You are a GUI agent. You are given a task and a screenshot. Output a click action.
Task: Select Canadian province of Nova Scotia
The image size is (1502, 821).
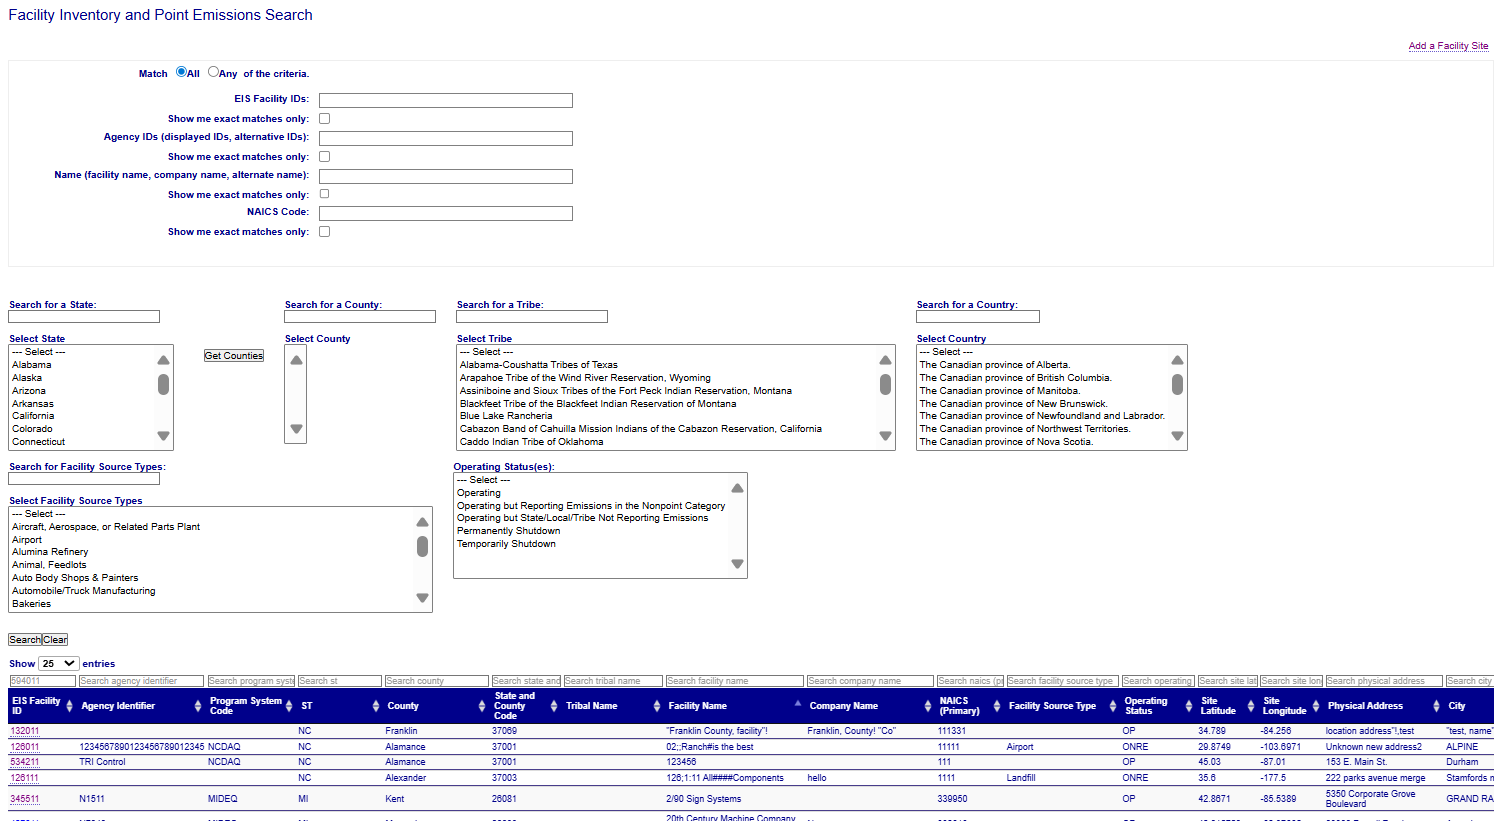[1006, 442]
